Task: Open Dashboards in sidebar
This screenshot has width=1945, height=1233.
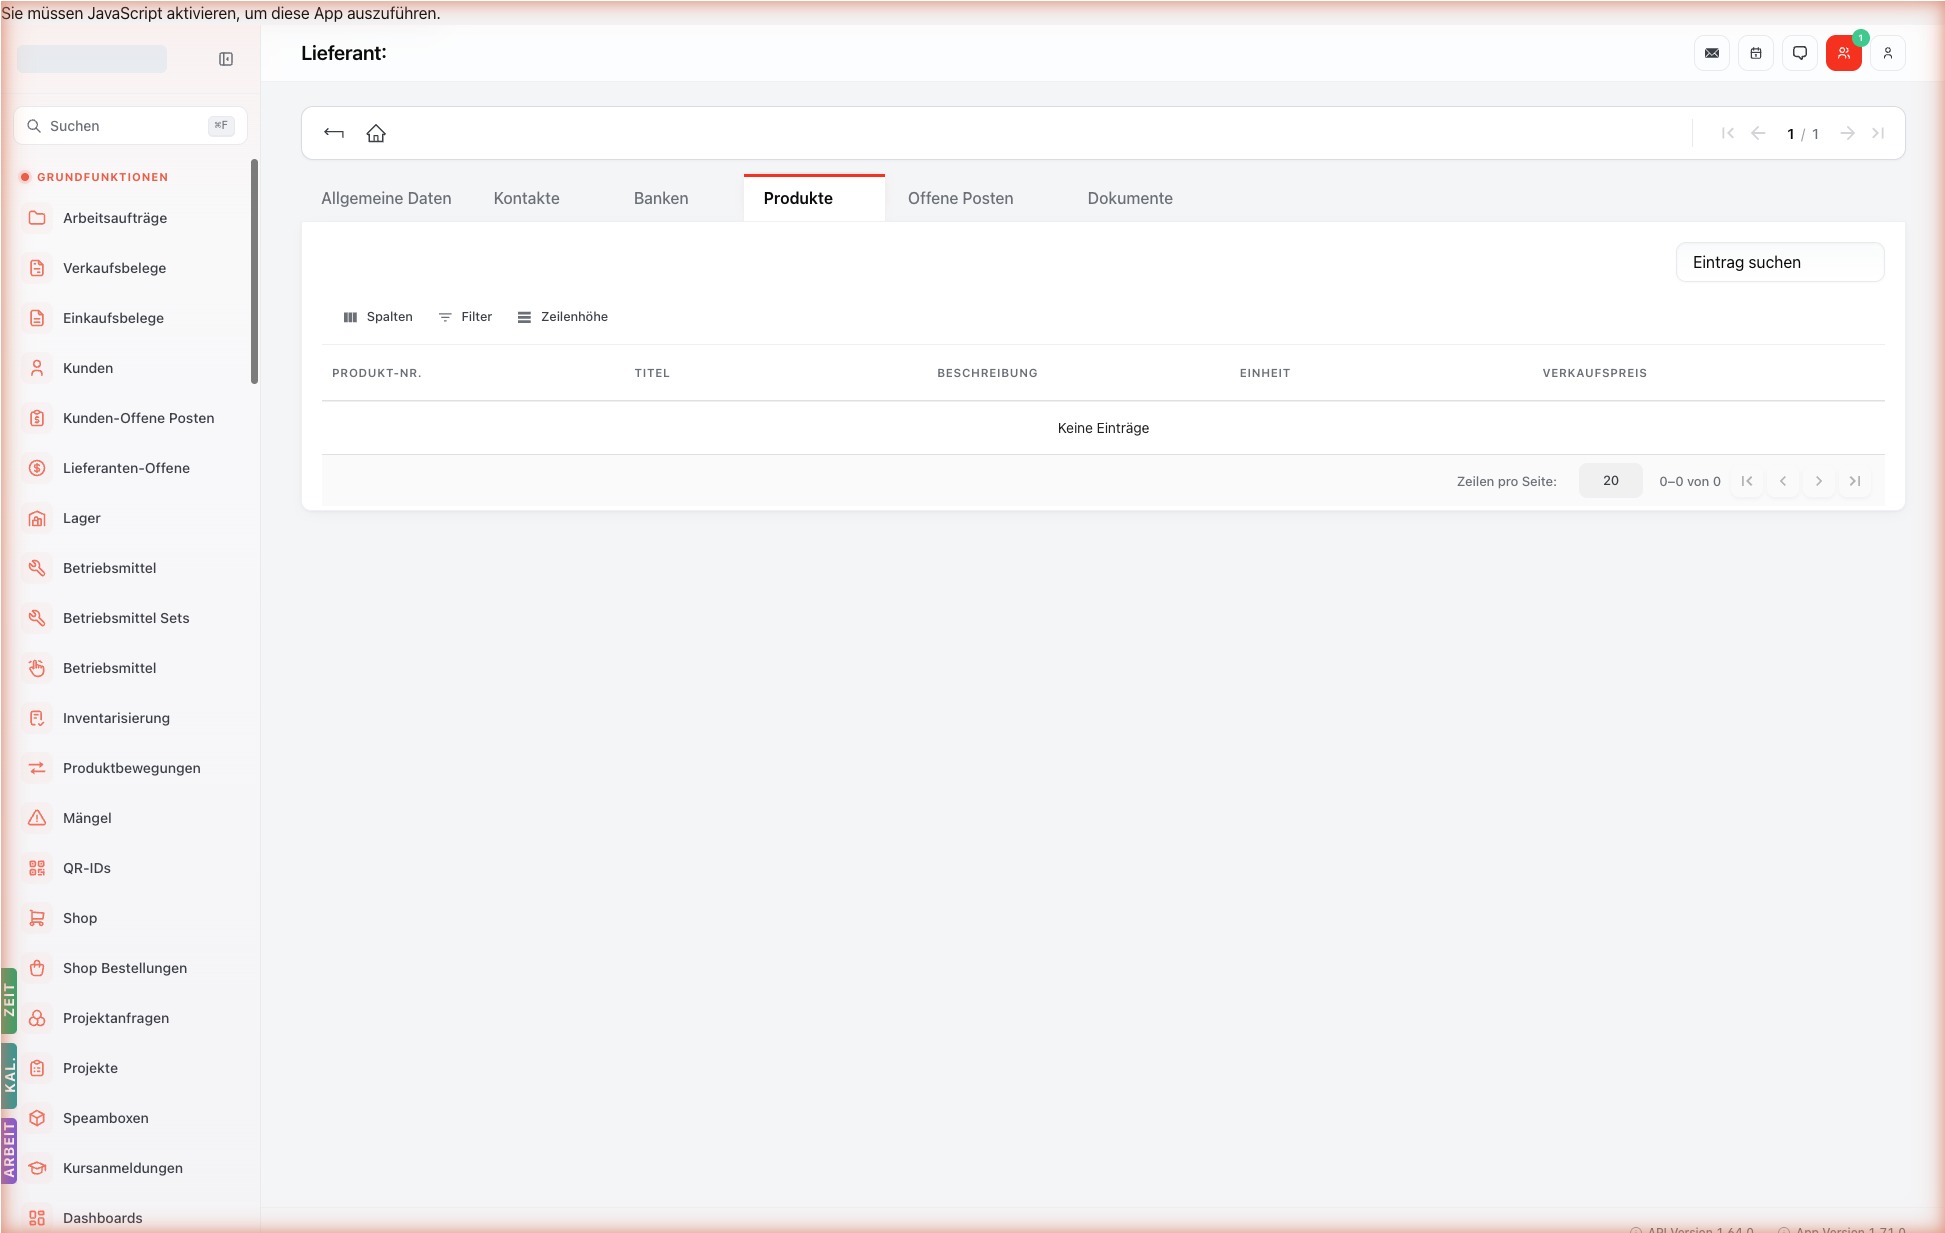Action: (x=131, y=1216)
